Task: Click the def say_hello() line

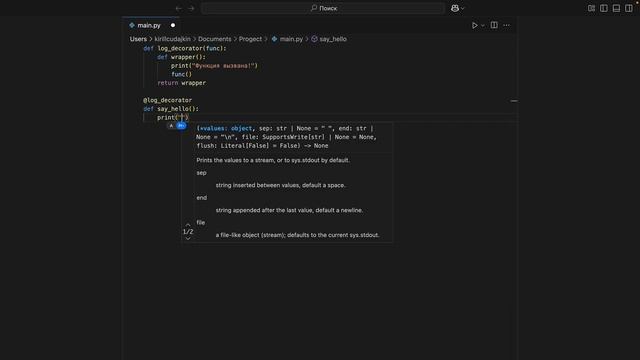Action: pyautogui.click(x=171, y=109)
